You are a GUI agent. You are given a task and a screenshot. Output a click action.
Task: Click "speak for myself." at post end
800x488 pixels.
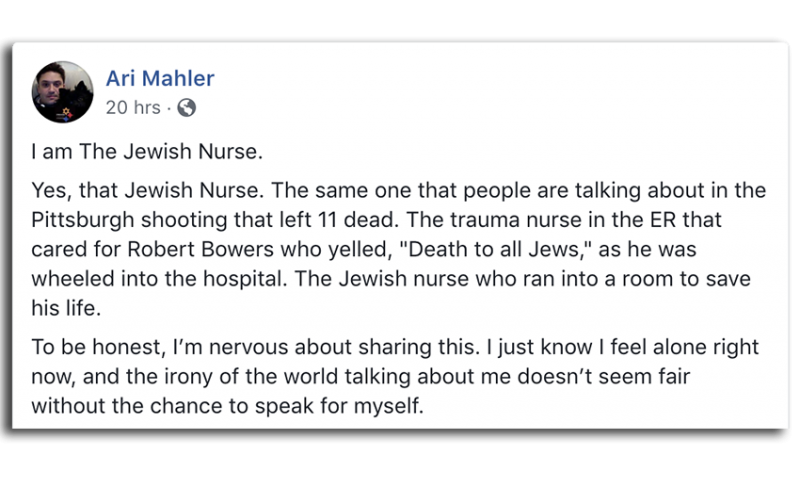339,406
